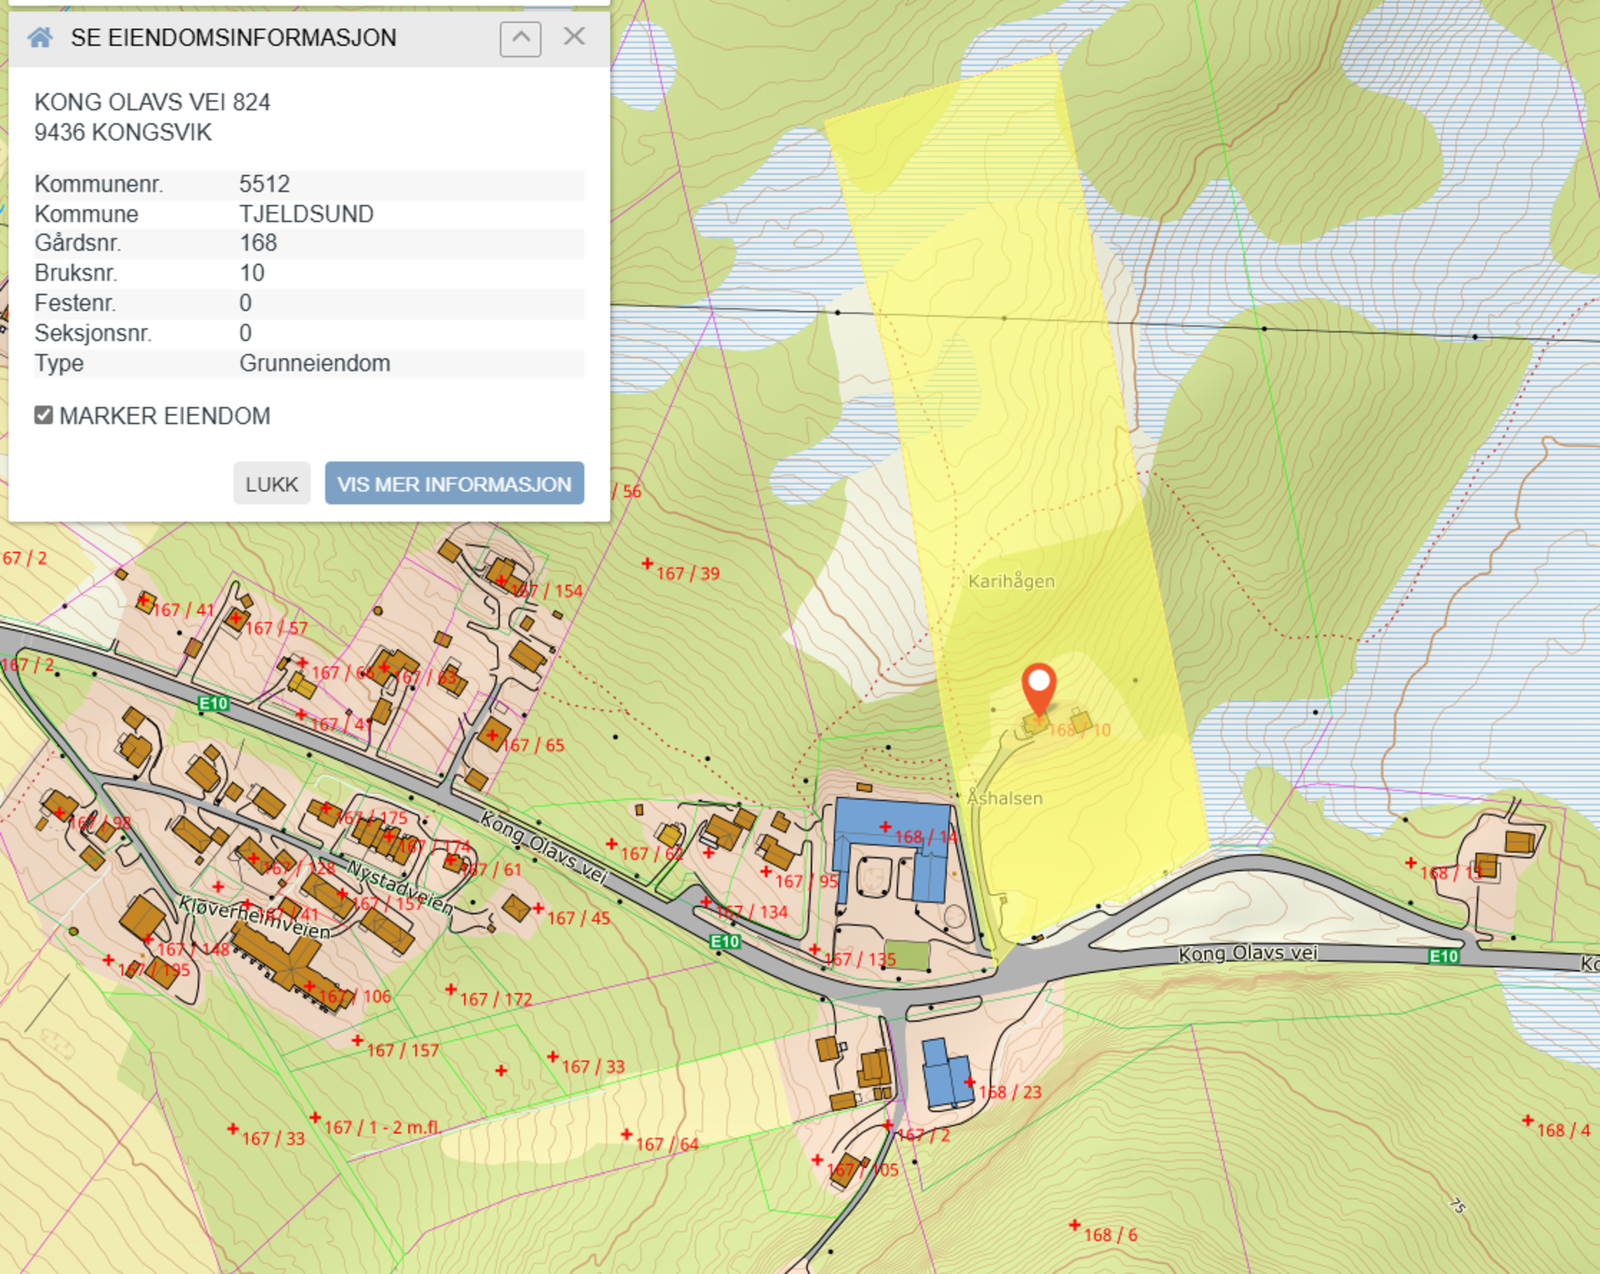
Task: Click the Karihågen place name label
Action: pos(1011,581)
